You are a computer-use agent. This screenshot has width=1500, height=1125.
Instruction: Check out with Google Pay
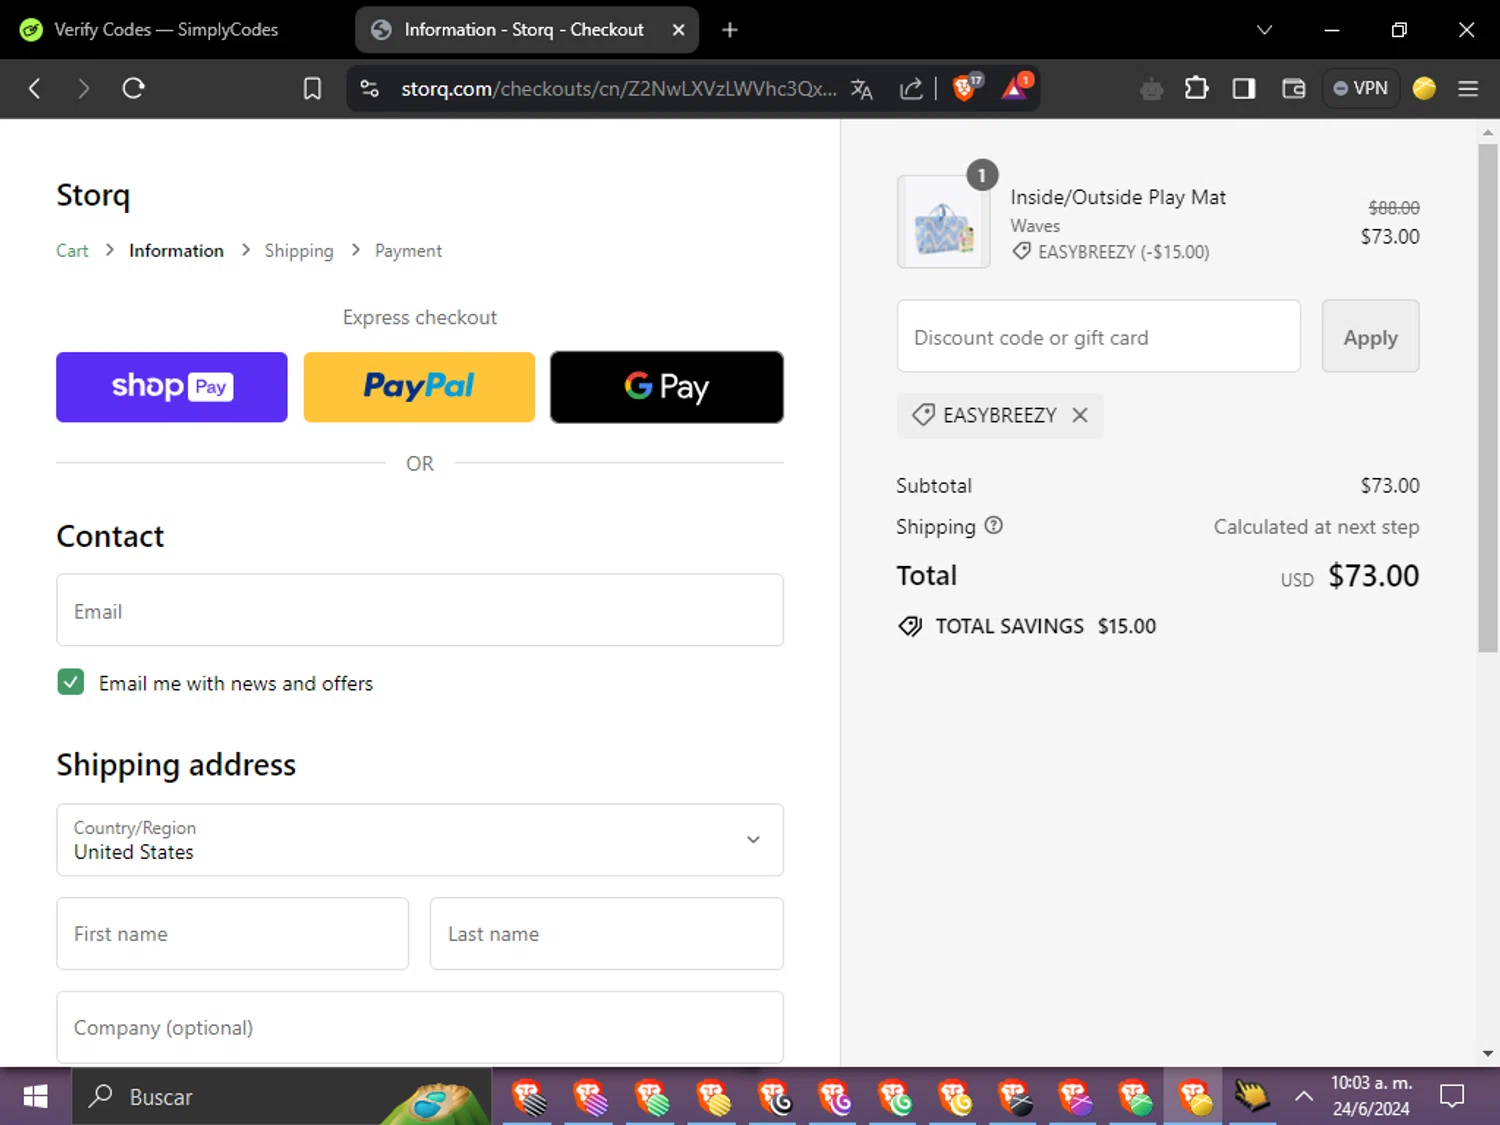[x=667, y=387]
